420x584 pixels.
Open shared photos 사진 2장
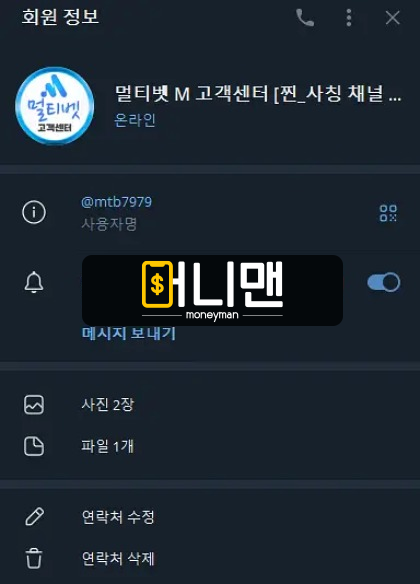(210, 404)
